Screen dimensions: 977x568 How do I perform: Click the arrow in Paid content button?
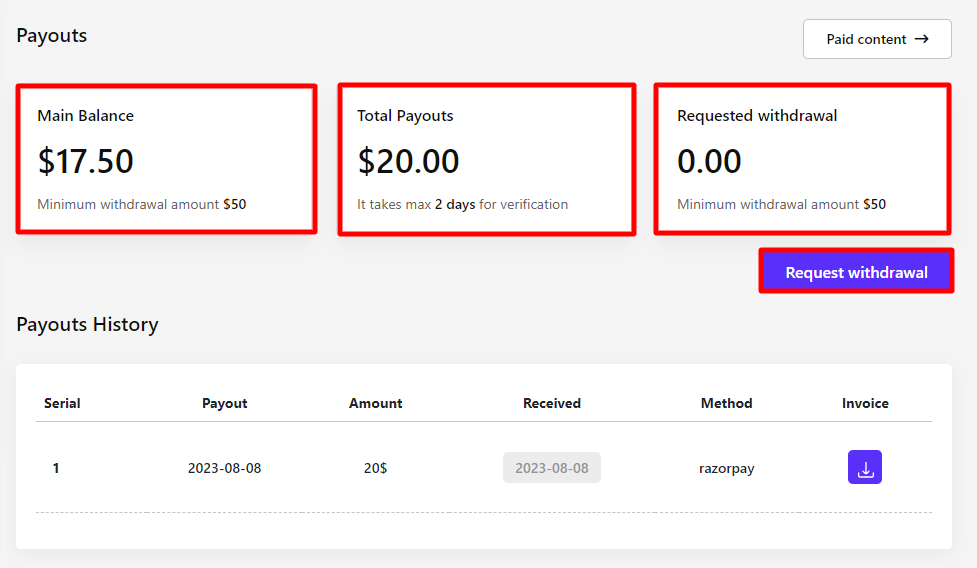coord(922,39)
